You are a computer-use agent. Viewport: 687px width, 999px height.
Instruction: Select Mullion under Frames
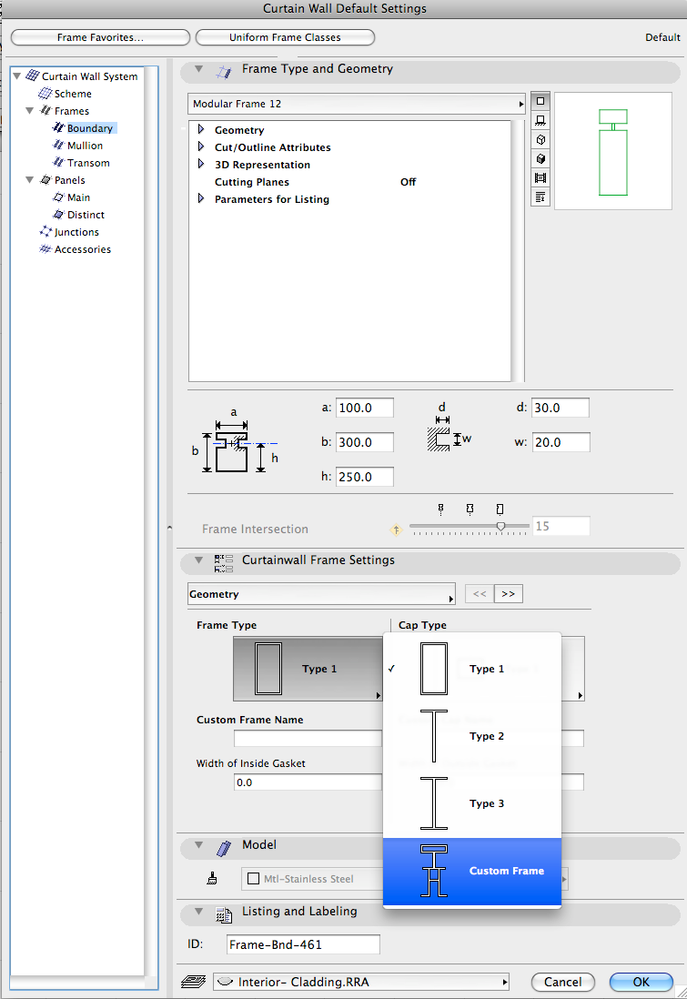(85, 145)
